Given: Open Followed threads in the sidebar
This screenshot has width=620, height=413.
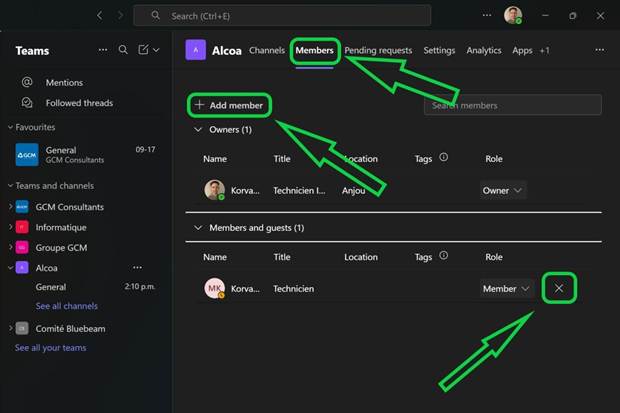Looking at the screenshot, I should [79, 103].
